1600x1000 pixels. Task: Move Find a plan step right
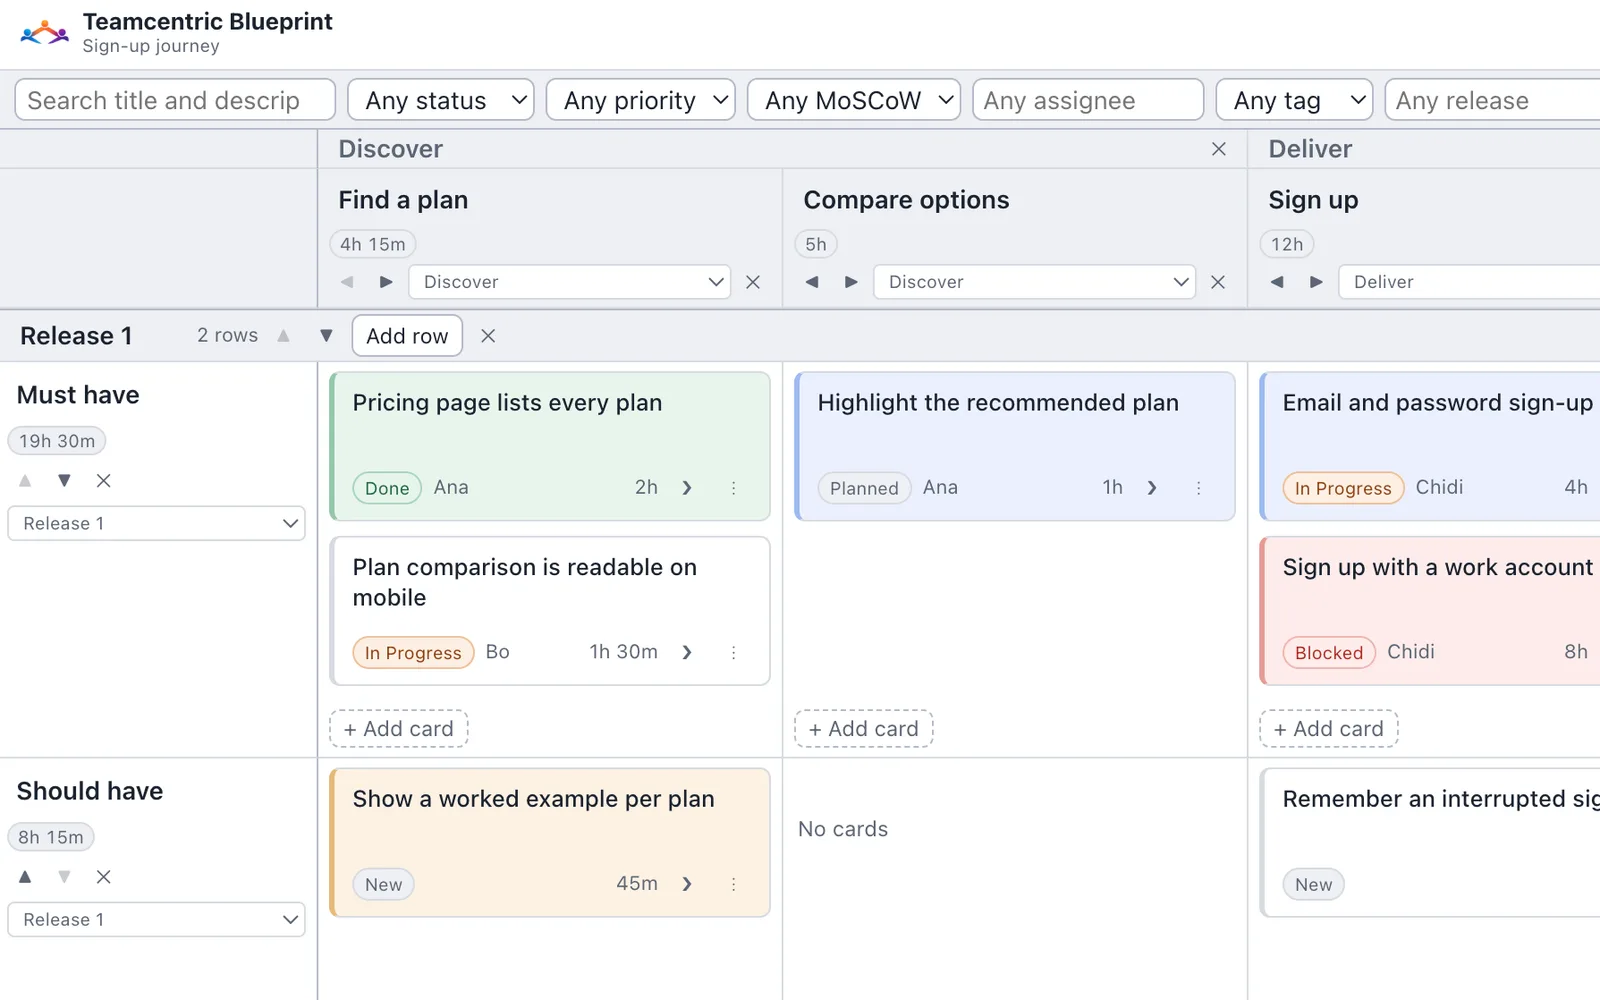[386, 282]
